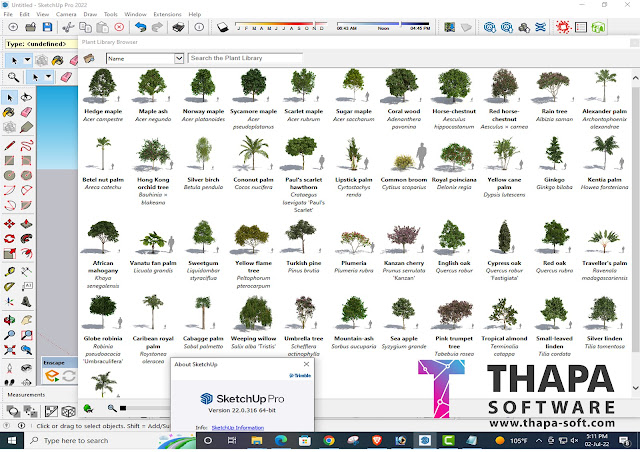Select the Push/Pull tool
640x452 pixels.
[x=26, y=223]
